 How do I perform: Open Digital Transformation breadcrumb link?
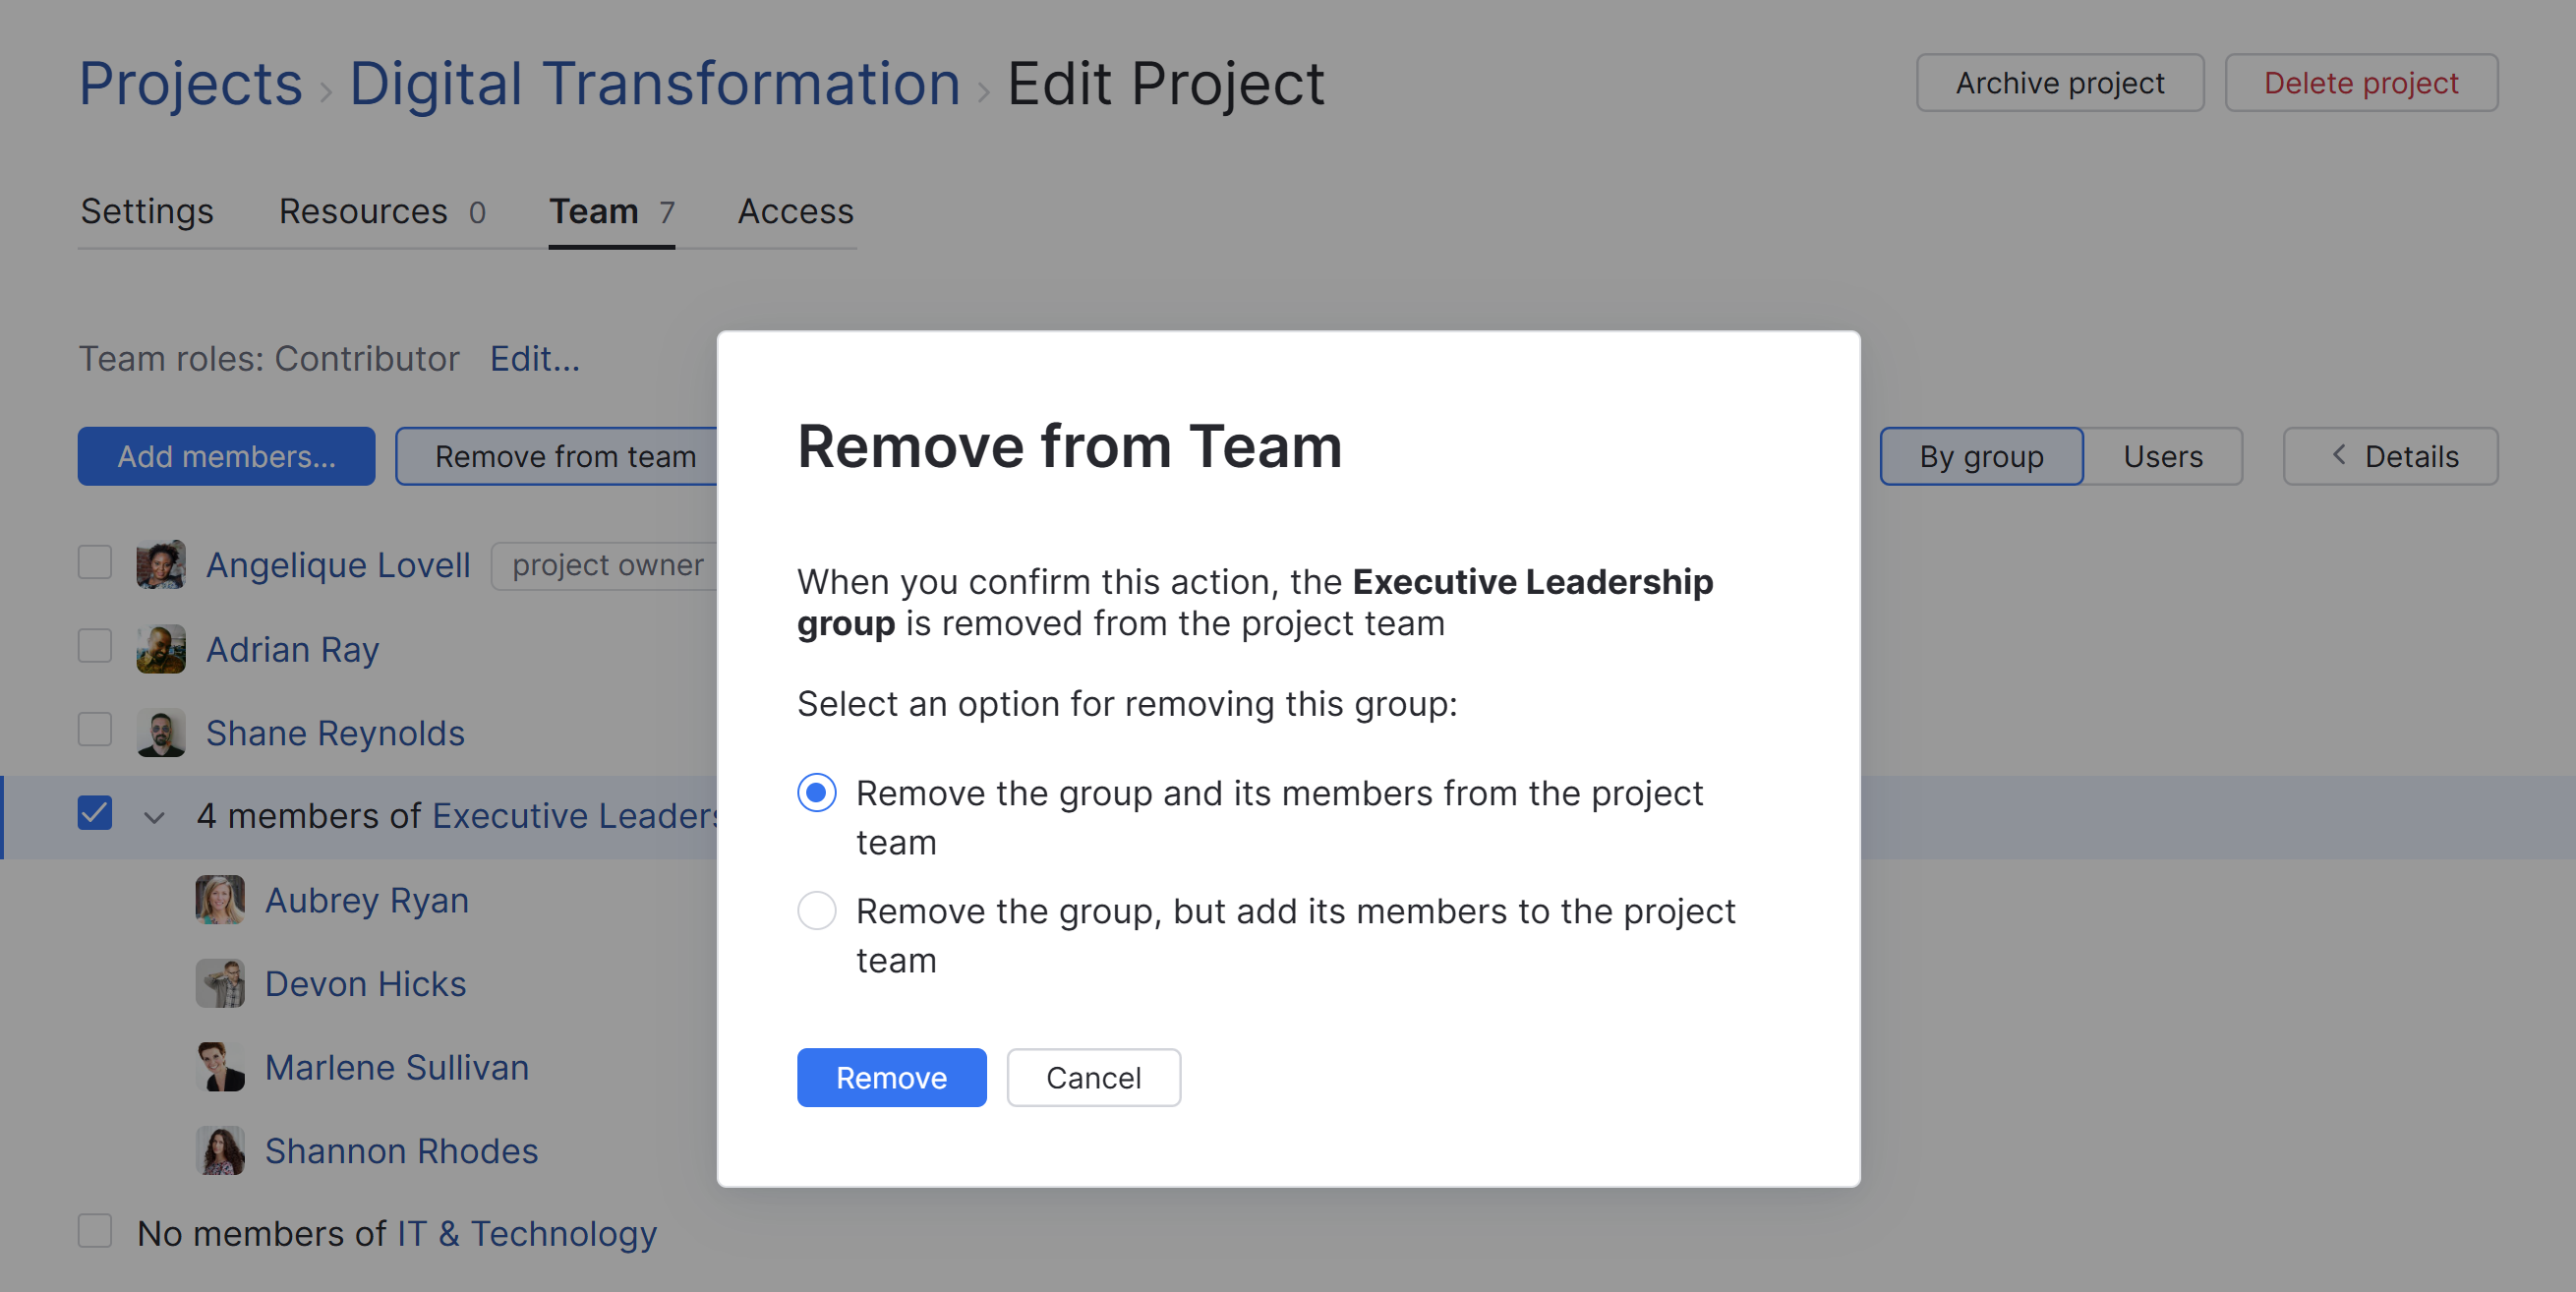pos(654,83)
